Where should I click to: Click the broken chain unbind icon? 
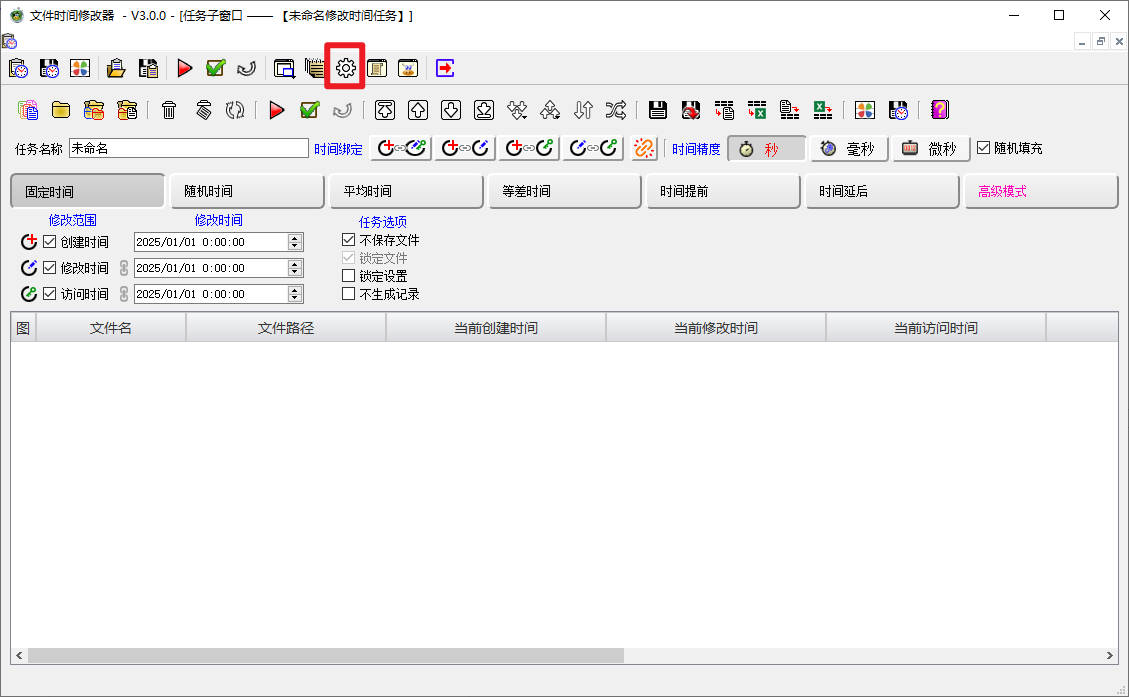pyautogui.click(x=645, y=148)
